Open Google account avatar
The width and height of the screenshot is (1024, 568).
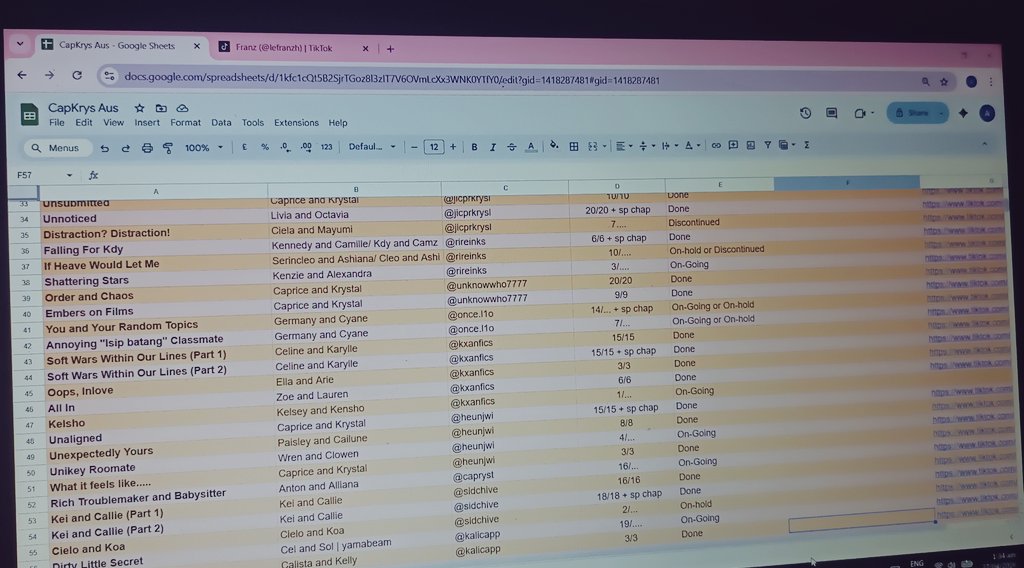coord(987,113)
